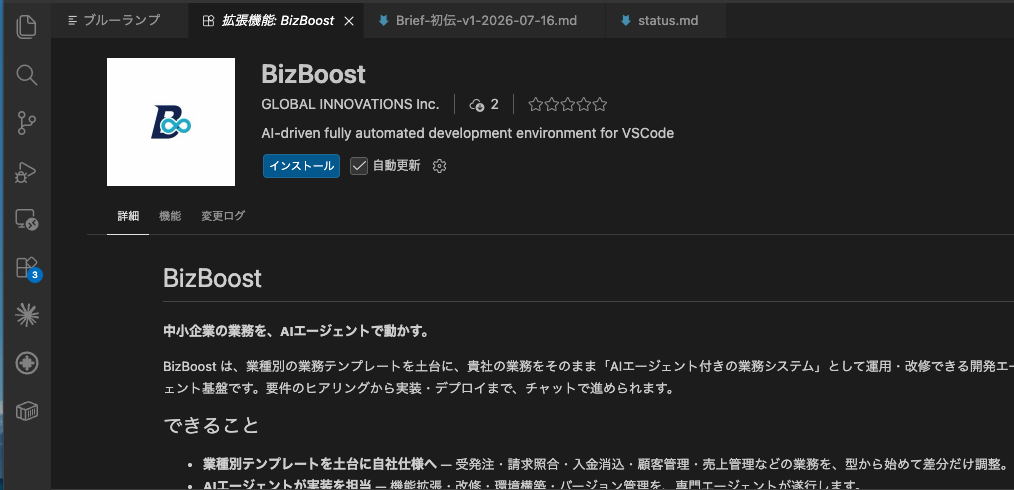Open the GLOBAL INNOVATIONS Inc. publisher link
This screenshot has height=490, width=1014.
click(350, 105)
